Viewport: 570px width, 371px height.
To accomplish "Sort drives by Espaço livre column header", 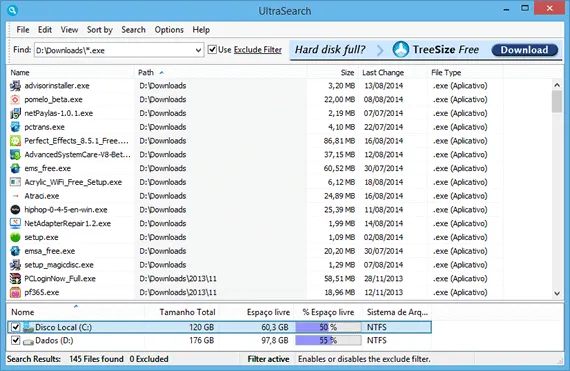I will click(x=256, y=312).
